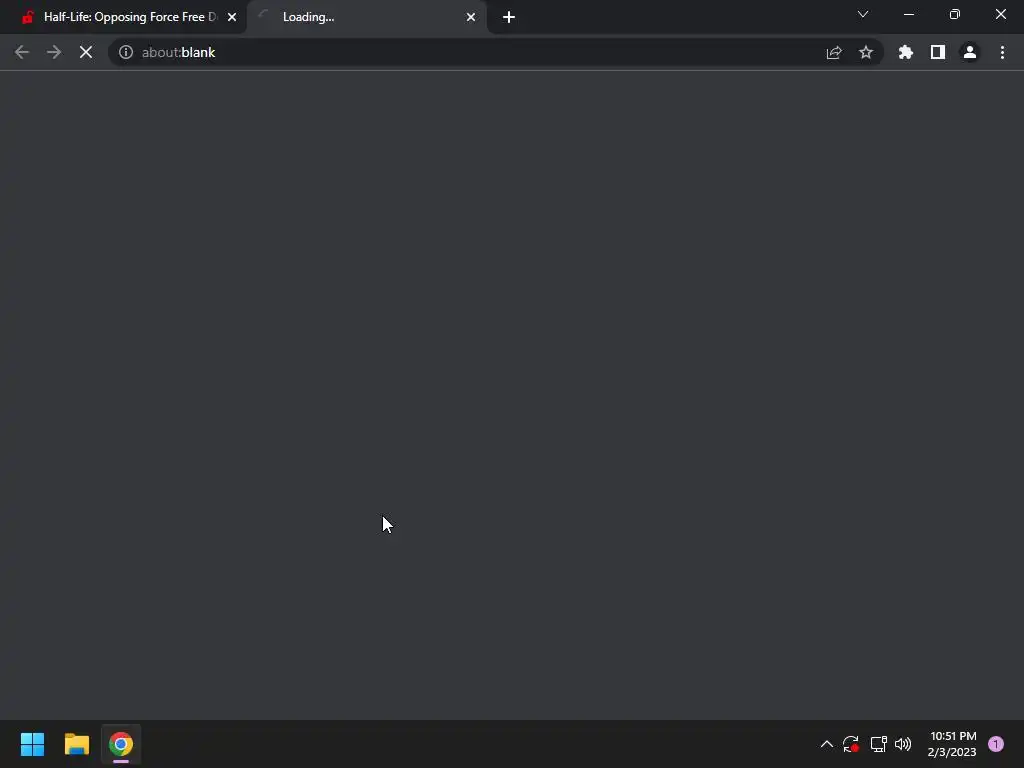Go back to previous page
This screenshot has width=1024, height=768.
pos(22,52)
